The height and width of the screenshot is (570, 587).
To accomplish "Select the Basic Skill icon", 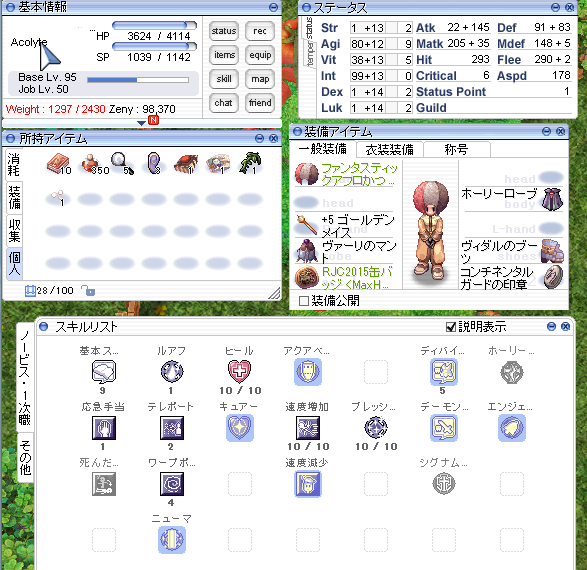I will [x=104, y=372].
